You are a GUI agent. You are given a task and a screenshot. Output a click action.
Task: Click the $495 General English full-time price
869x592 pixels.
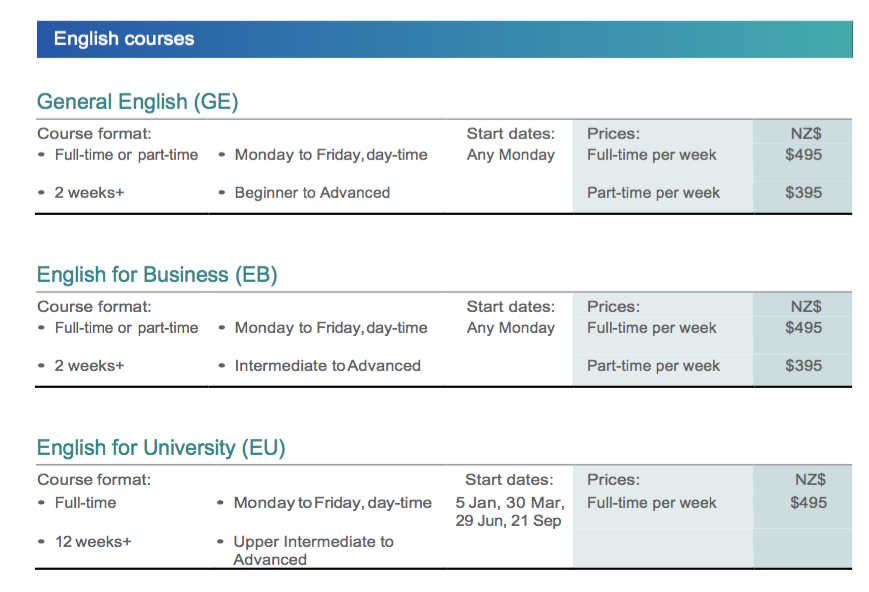pyautogui.click(x=804, y=155)
